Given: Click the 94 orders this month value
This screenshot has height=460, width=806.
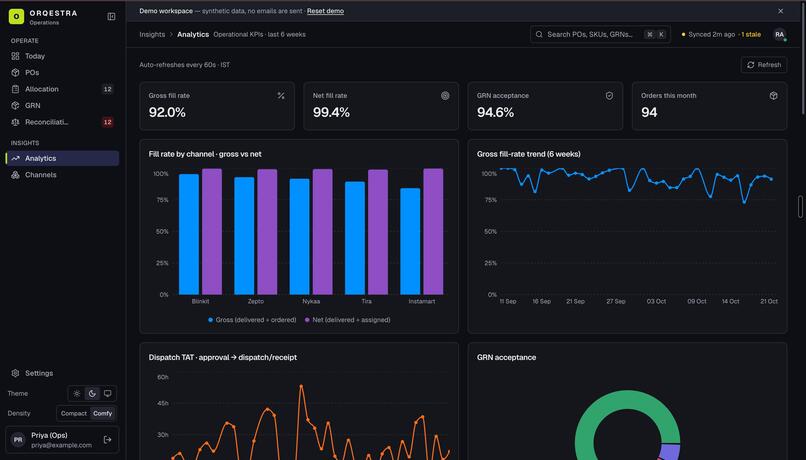Looking at the screenshot, I should 649,112.
